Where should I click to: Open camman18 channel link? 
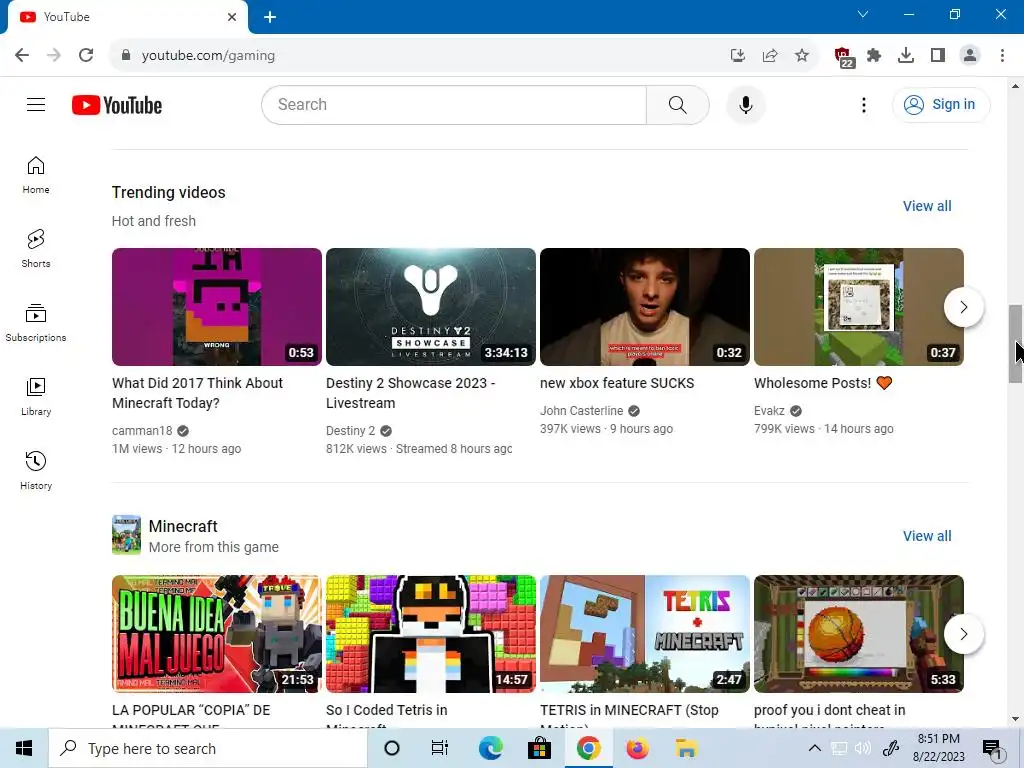click(142, 430)
